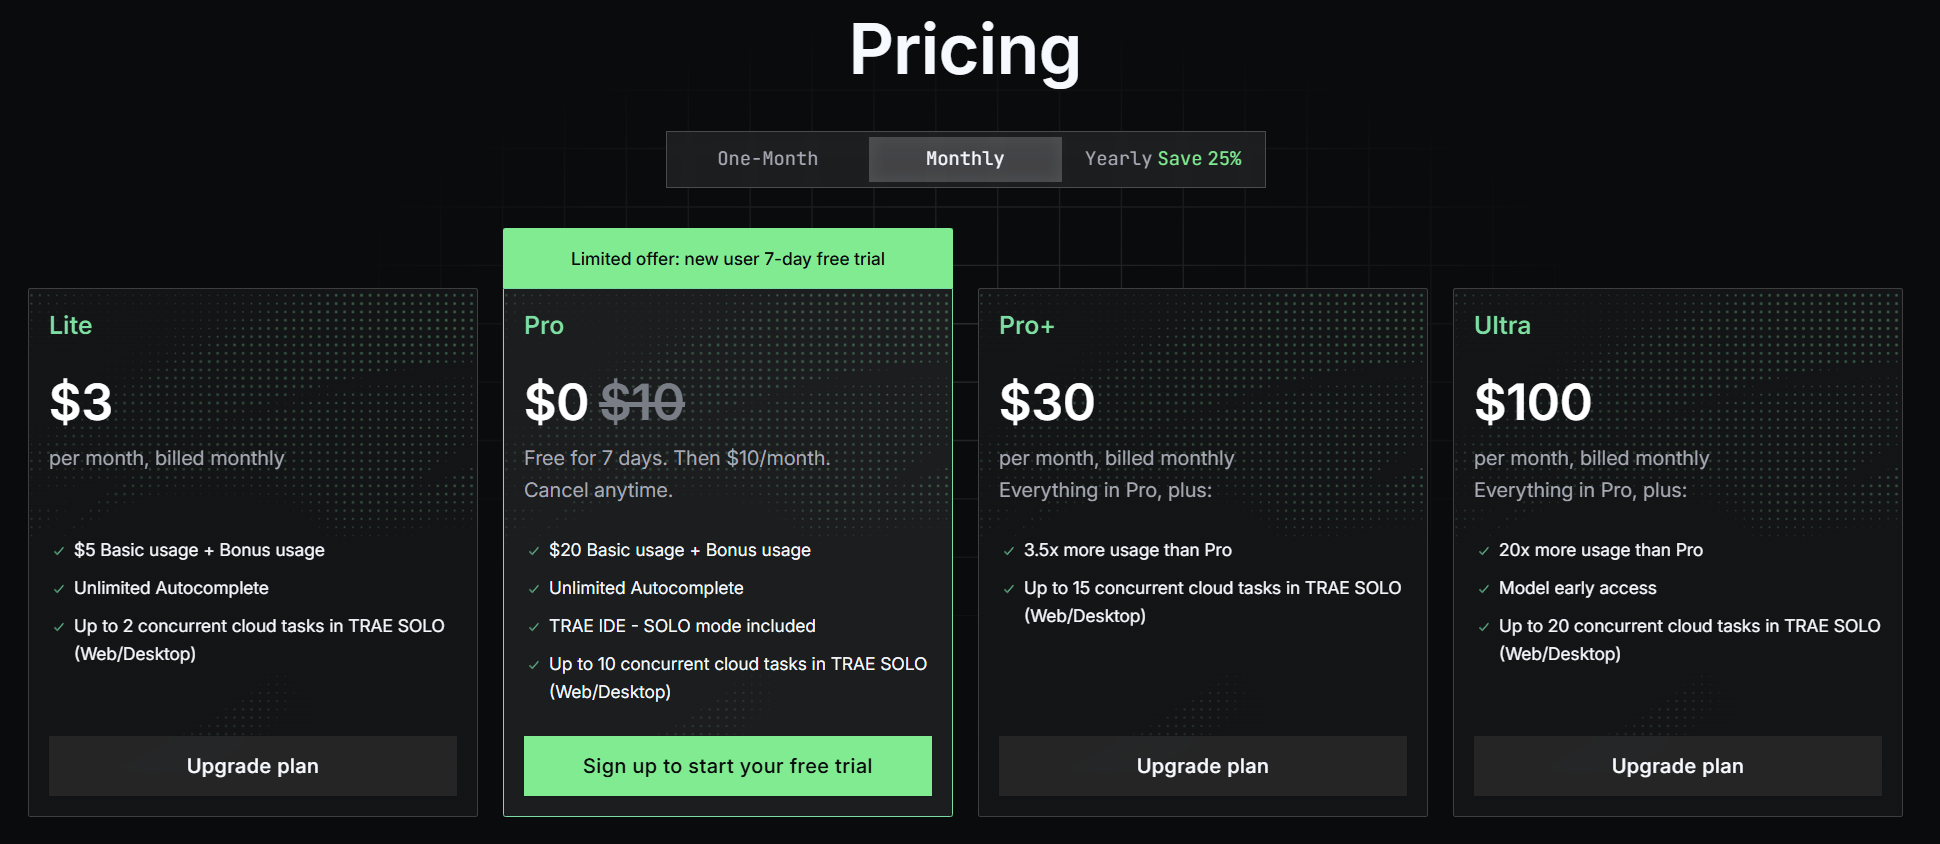The width and height of the screenshot is (1940, 844).
Task: Click the crossed-out $10 Pro price
Action: [x=642, y=402]
